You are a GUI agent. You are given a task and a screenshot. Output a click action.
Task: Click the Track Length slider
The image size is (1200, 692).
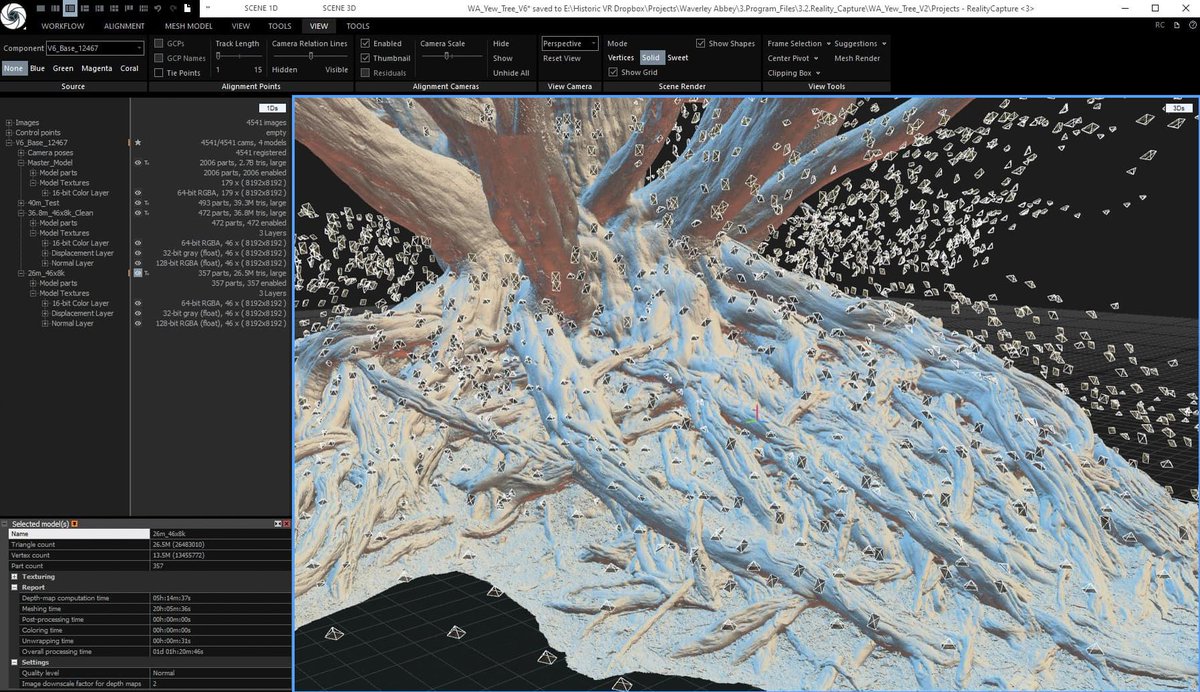[x=240, y=57]
